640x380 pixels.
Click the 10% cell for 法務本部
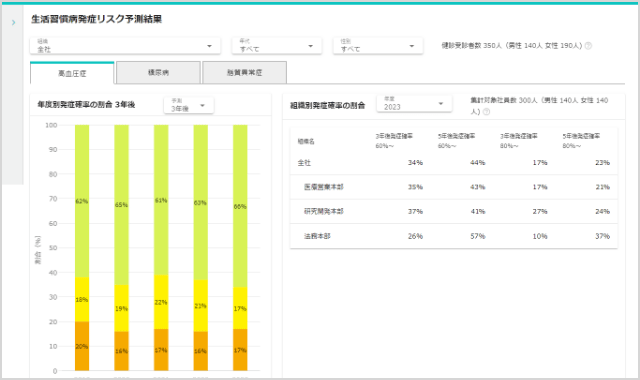tap(540, 236)
